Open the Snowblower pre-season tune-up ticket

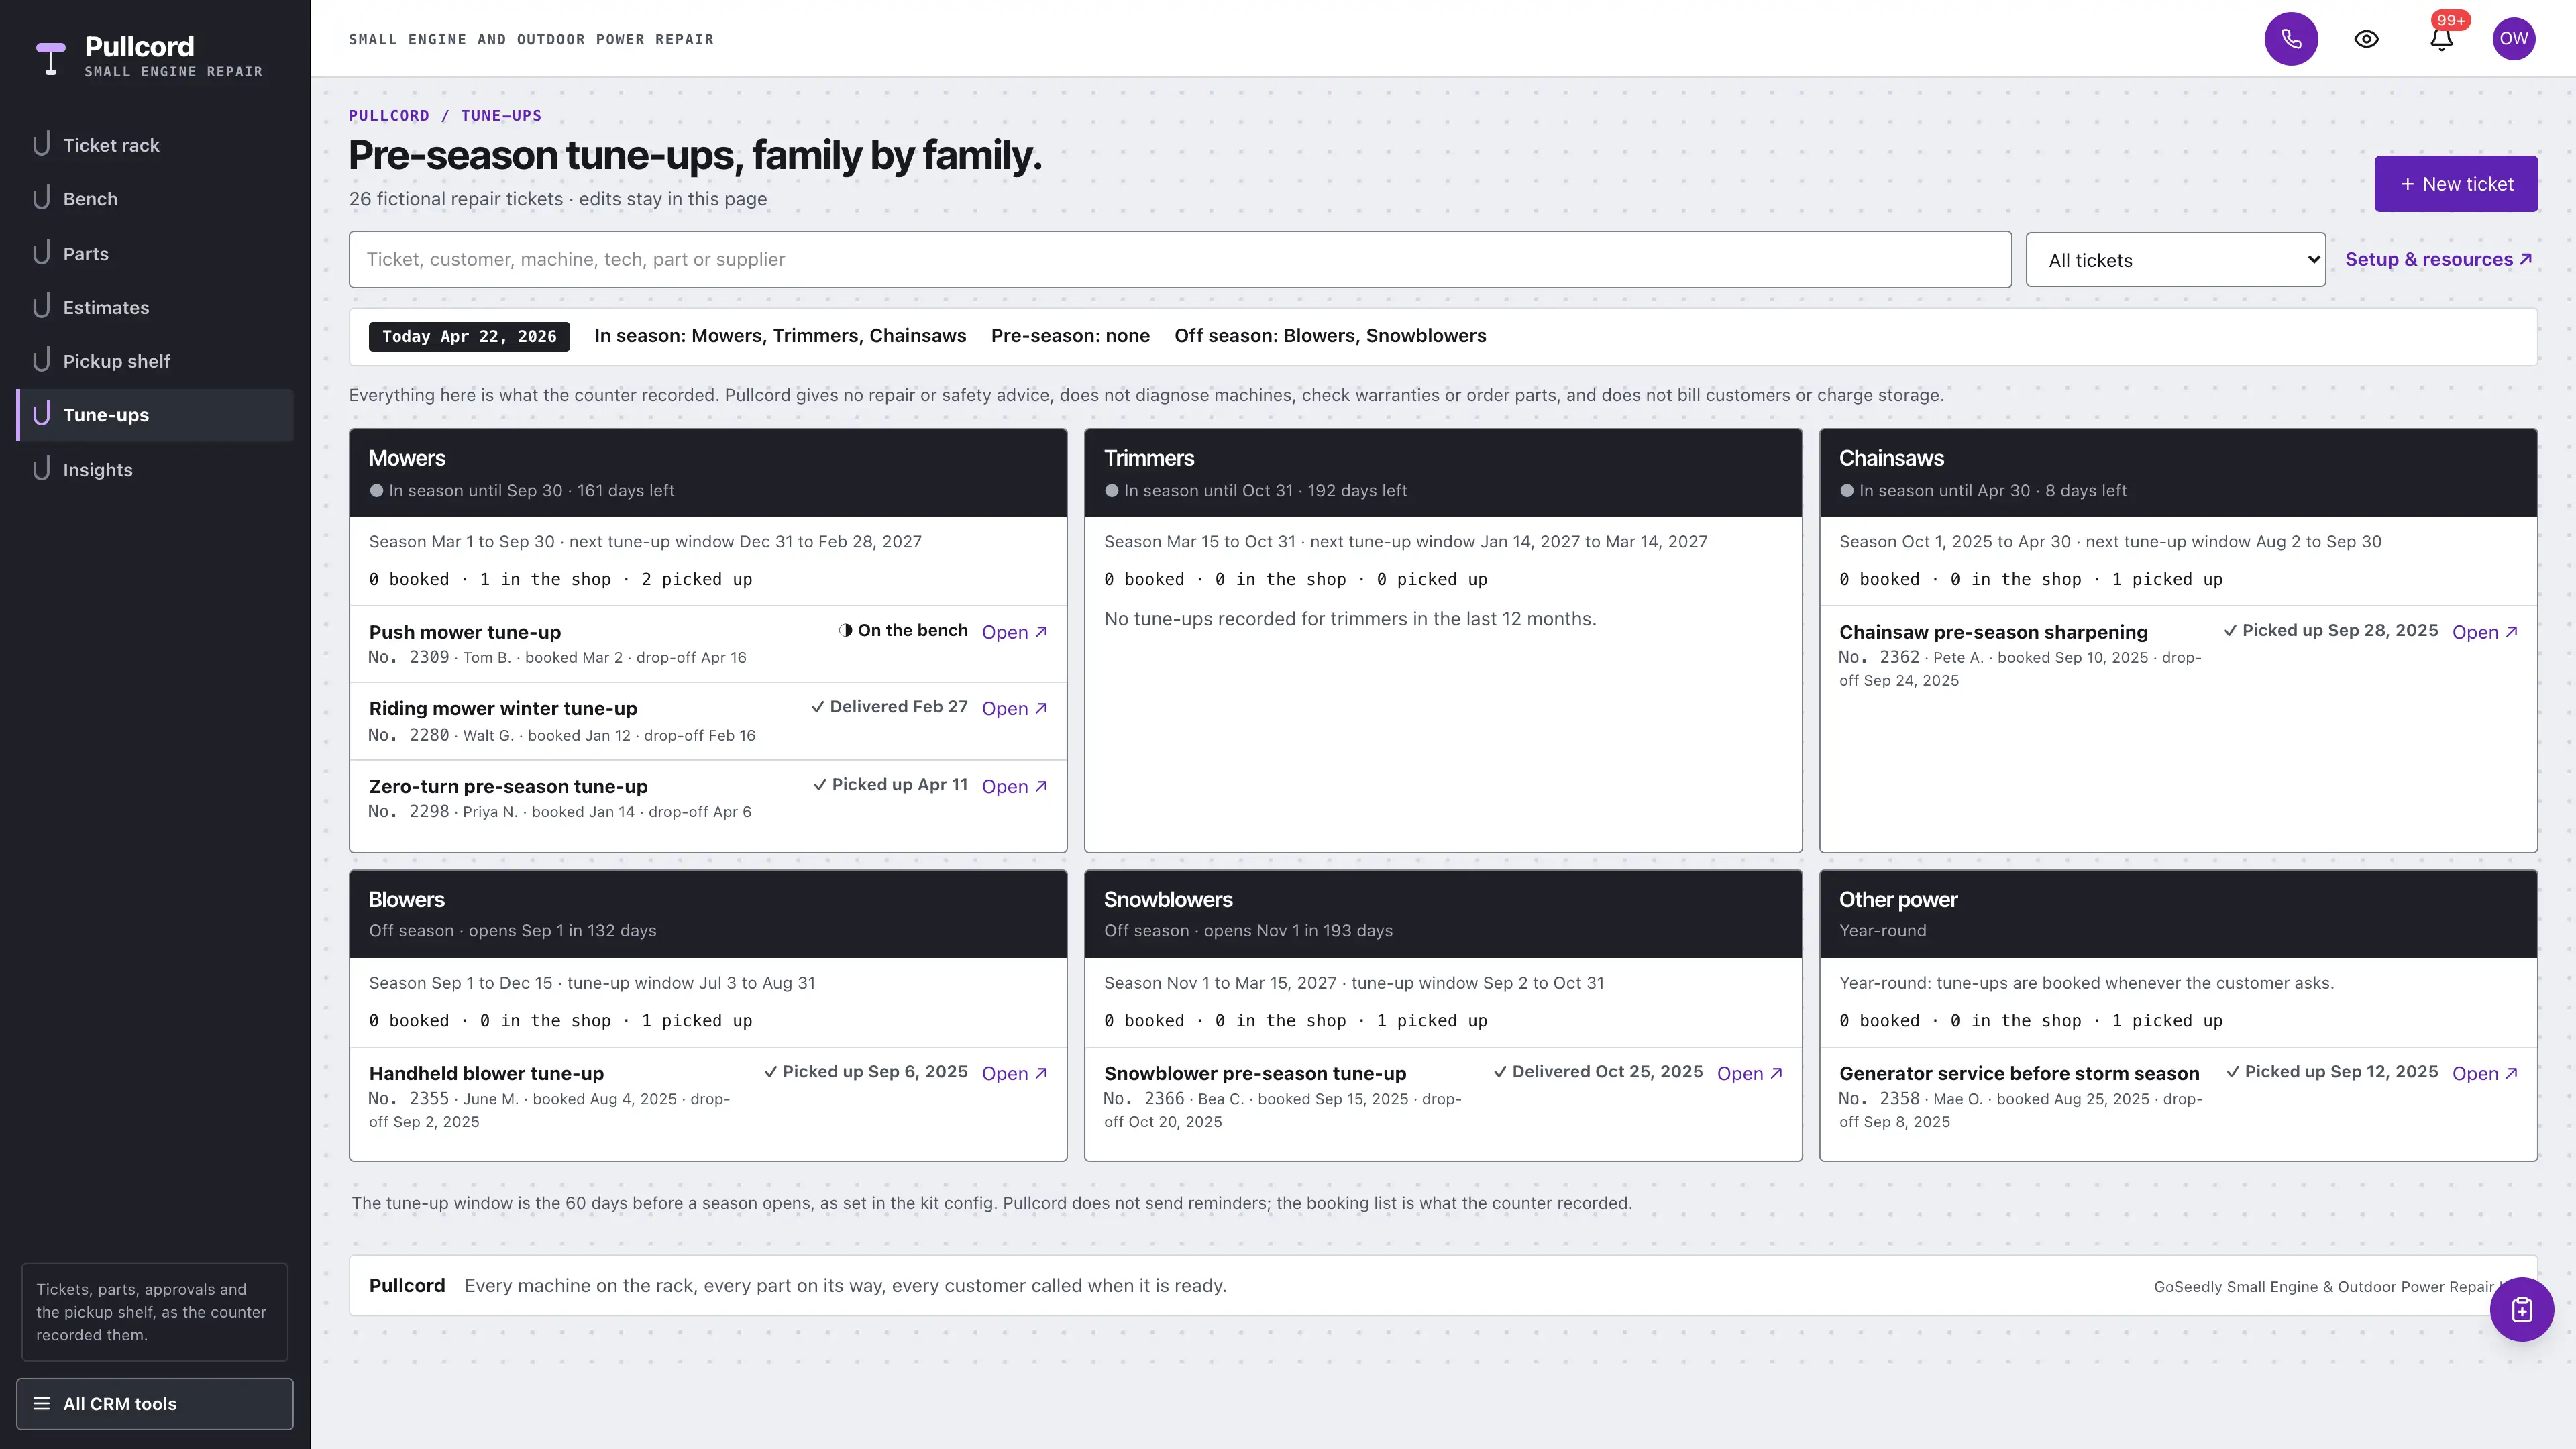1749,1073
